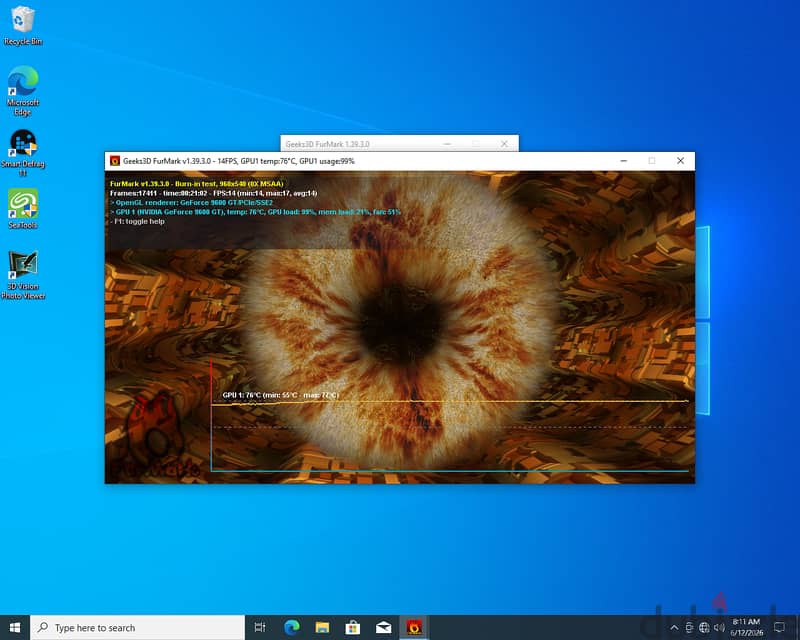
Task: Open Microsoft Store from the taskbar
Action: click(353, 627)
